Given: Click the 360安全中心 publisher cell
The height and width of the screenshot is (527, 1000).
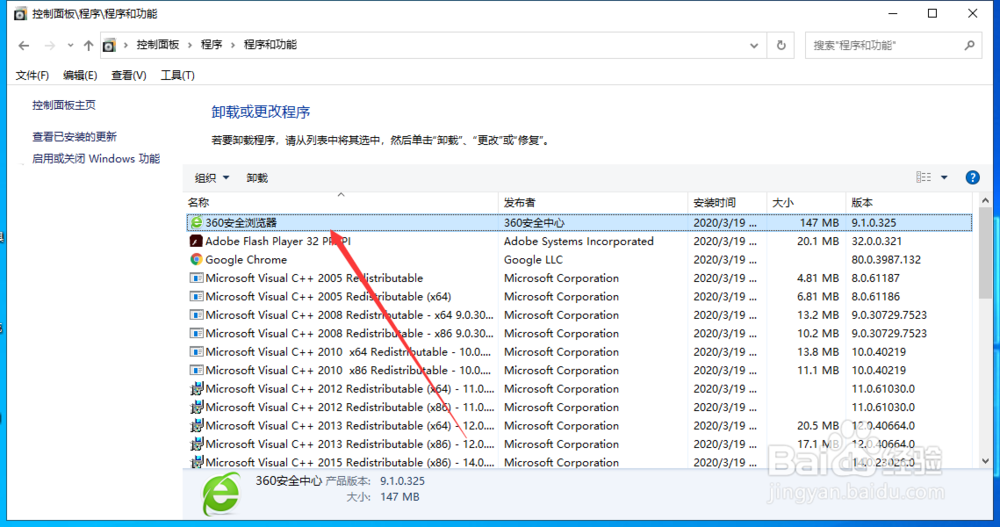Looking at the screenshot, I should tap(534, 223).
